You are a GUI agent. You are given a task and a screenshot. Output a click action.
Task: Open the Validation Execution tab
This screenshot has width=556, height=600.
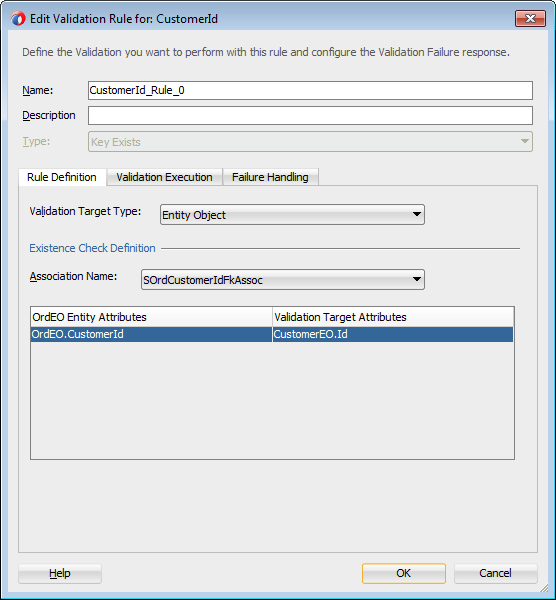pyautogui.click(x=165, y=177)
